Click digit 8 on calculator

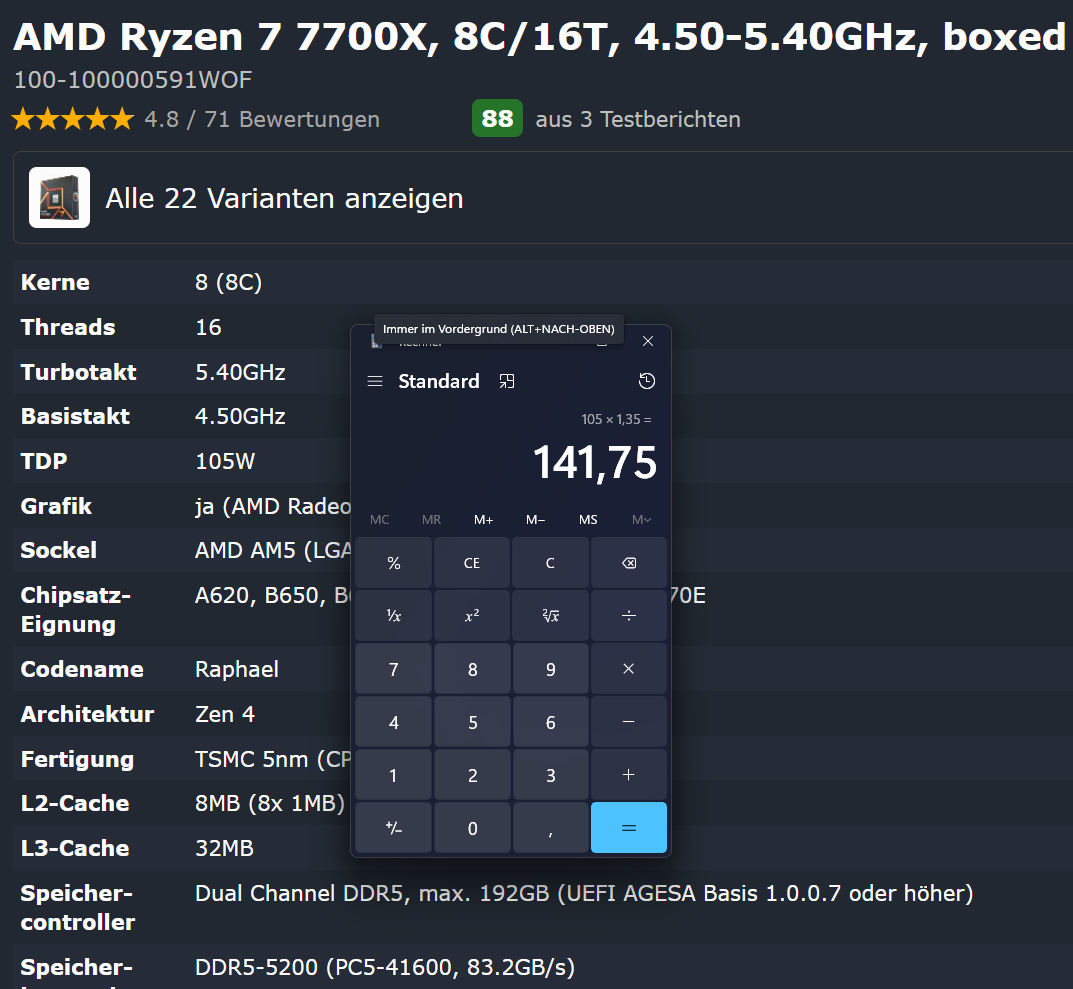tap(472, 669)
